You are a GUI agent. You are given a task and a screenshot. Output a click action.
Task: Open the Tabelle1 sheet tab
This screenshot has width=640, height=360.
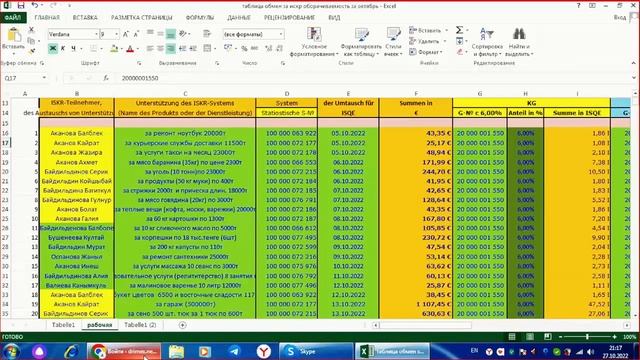click(x=63, y=325)
